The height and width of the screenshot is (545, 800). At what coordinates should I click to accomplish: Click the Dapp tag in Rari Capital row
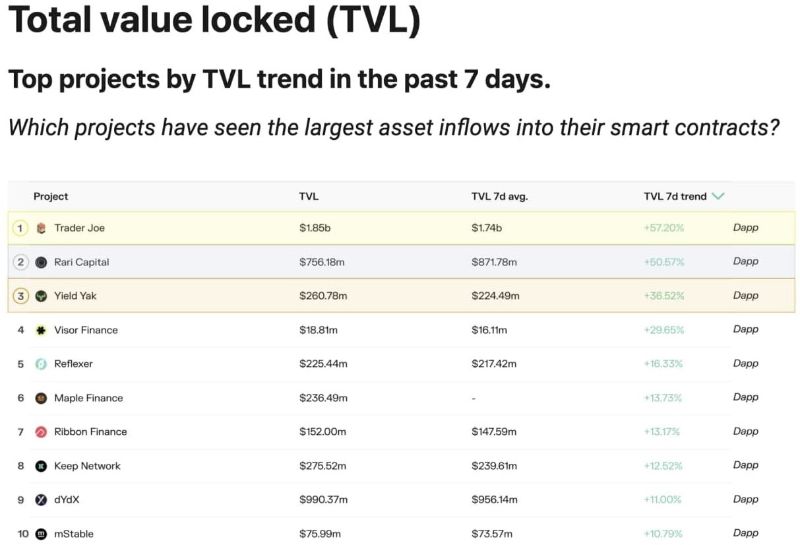click(x=745, y=262)
